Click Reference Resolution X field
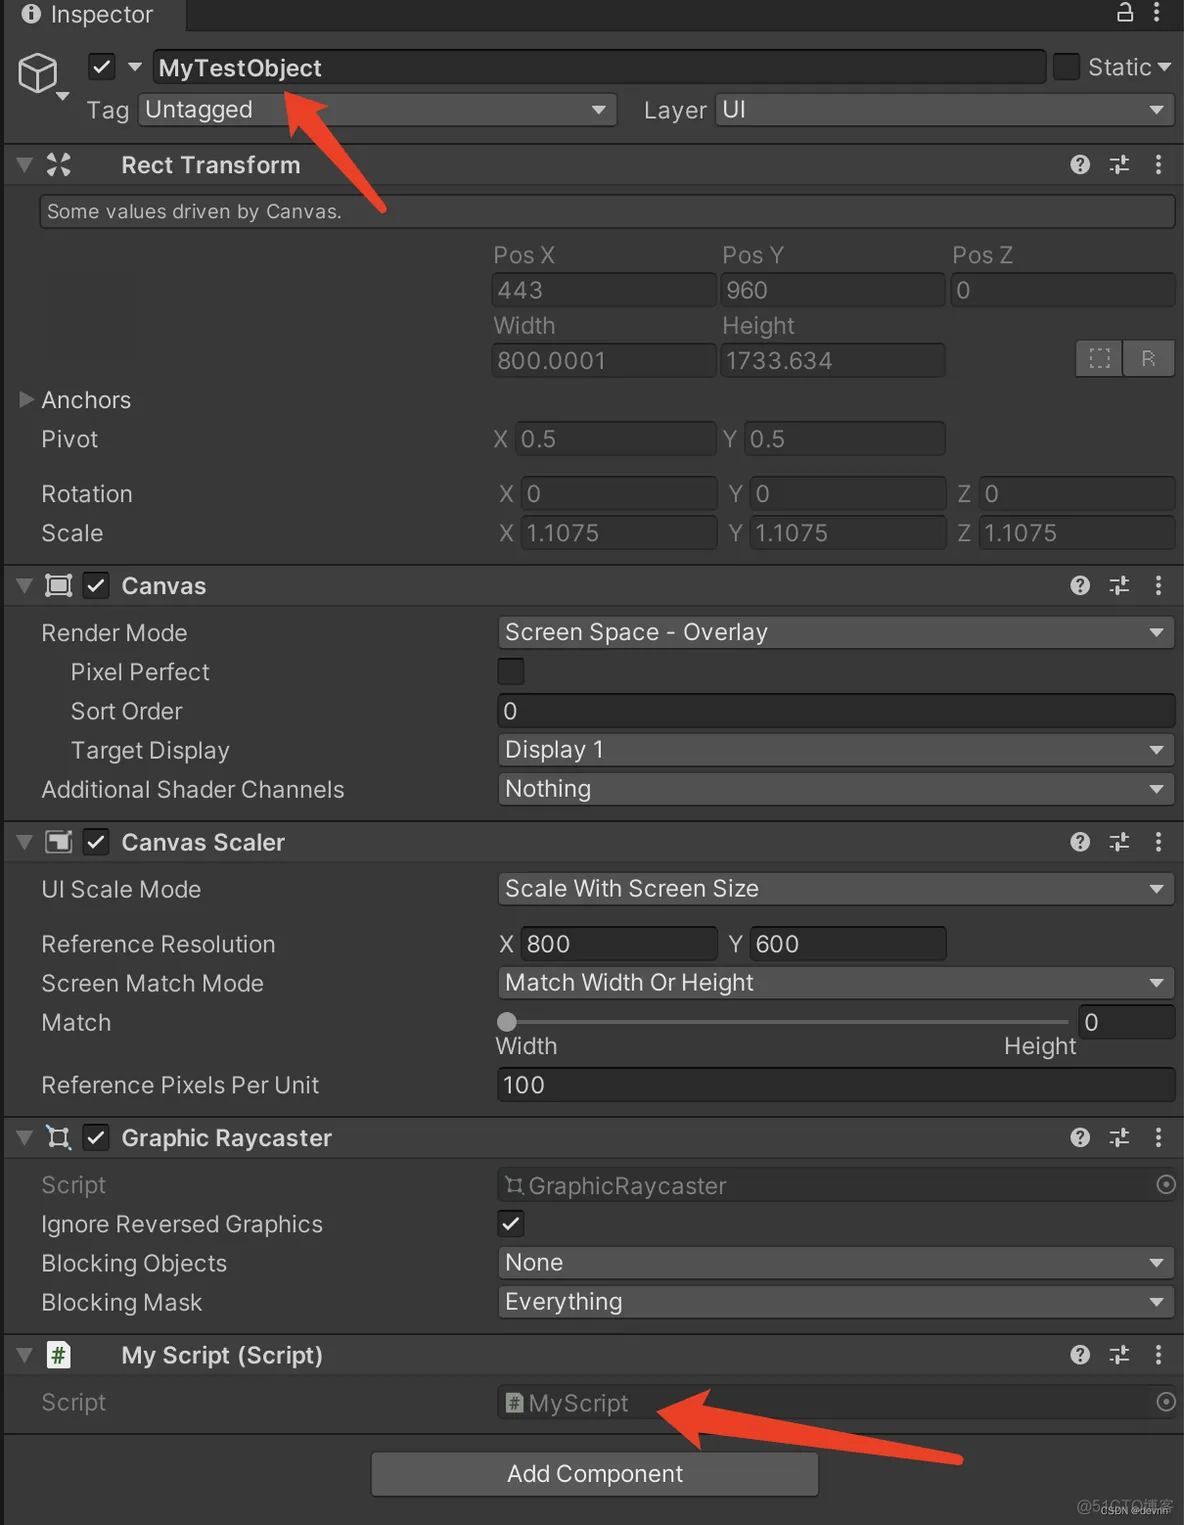 pos(619,943)
